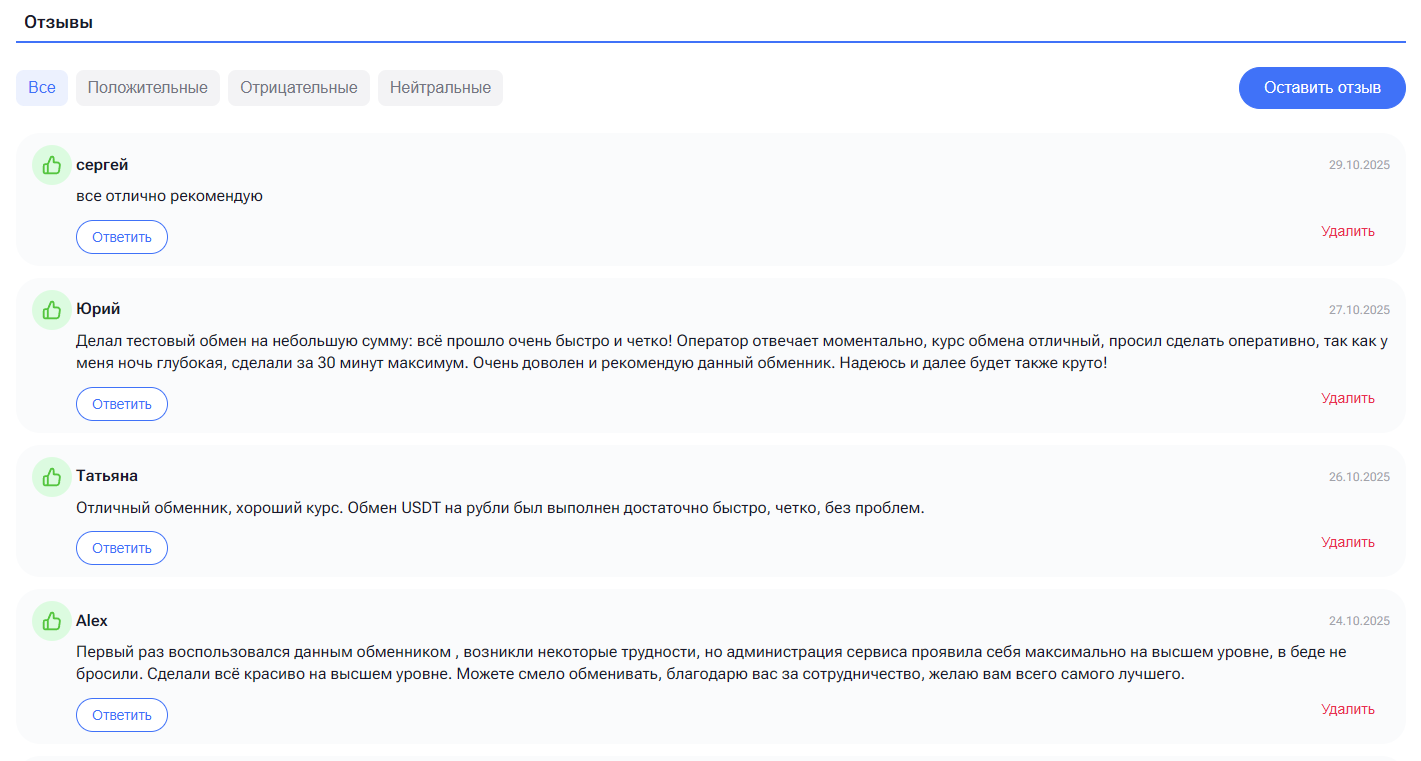1421x761 pixels.
Task: Click reviewer name Татьяна
Action: point(107,476)
